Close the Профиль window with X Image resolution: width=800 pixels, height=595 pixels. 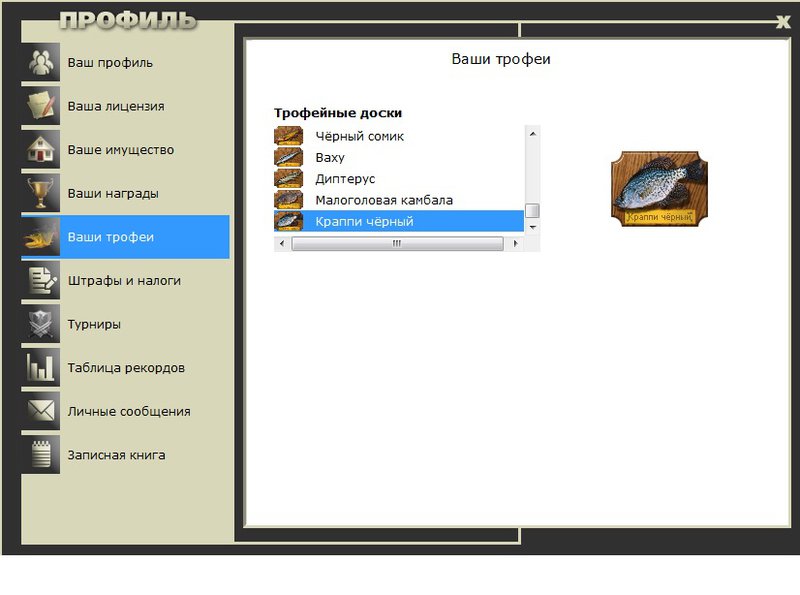[783, 21]
